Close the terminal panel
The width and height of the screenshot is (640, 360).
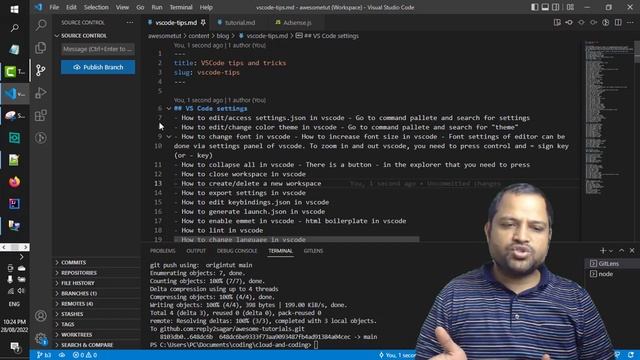point(632,251)
